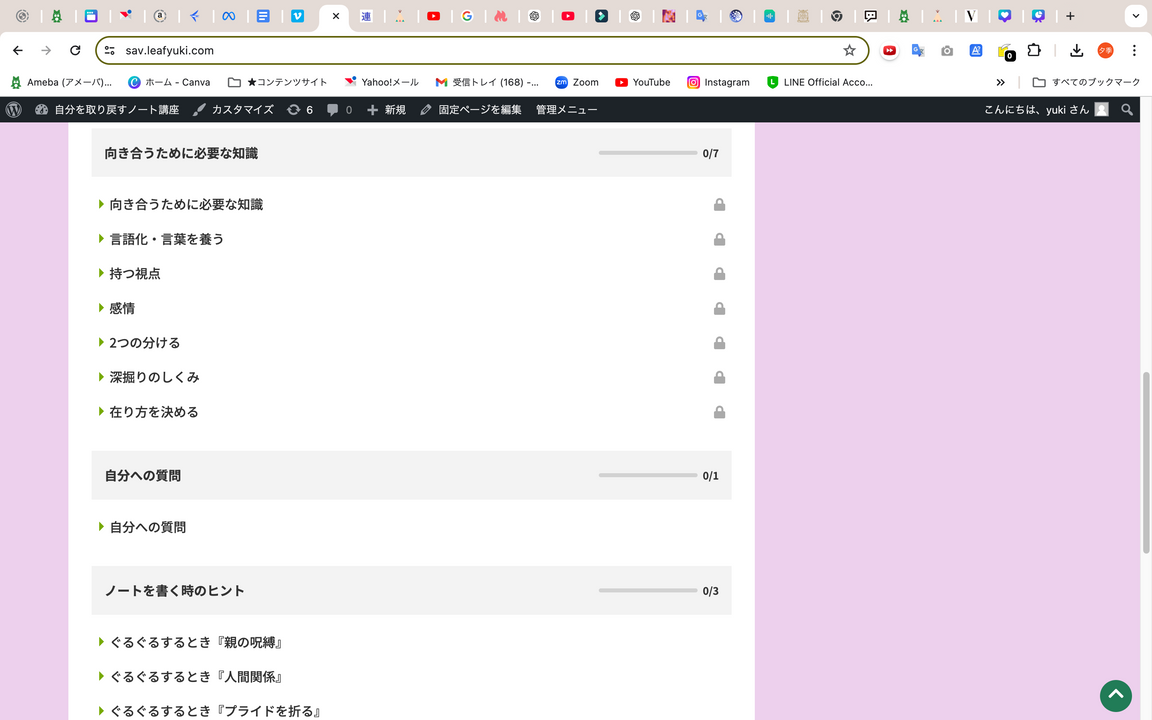Click the admin bar search magnifier icon
The width and height of the screenshot is (1152, 720).
click(1127, 110)
